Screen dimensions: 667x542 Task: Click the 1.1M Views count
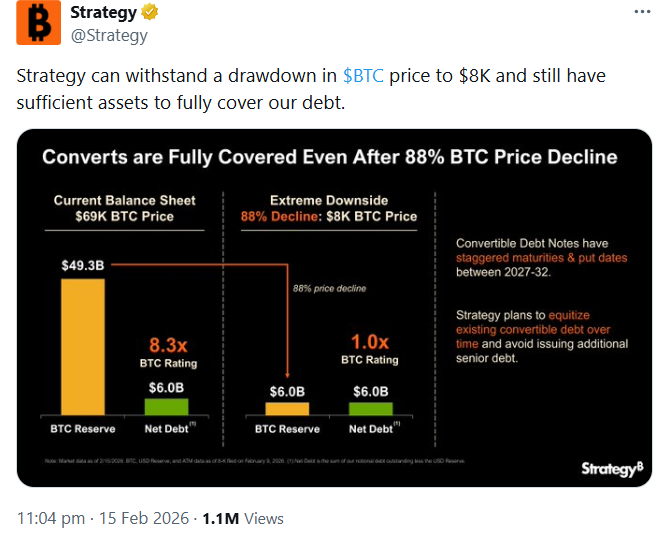tap(243, 519)
